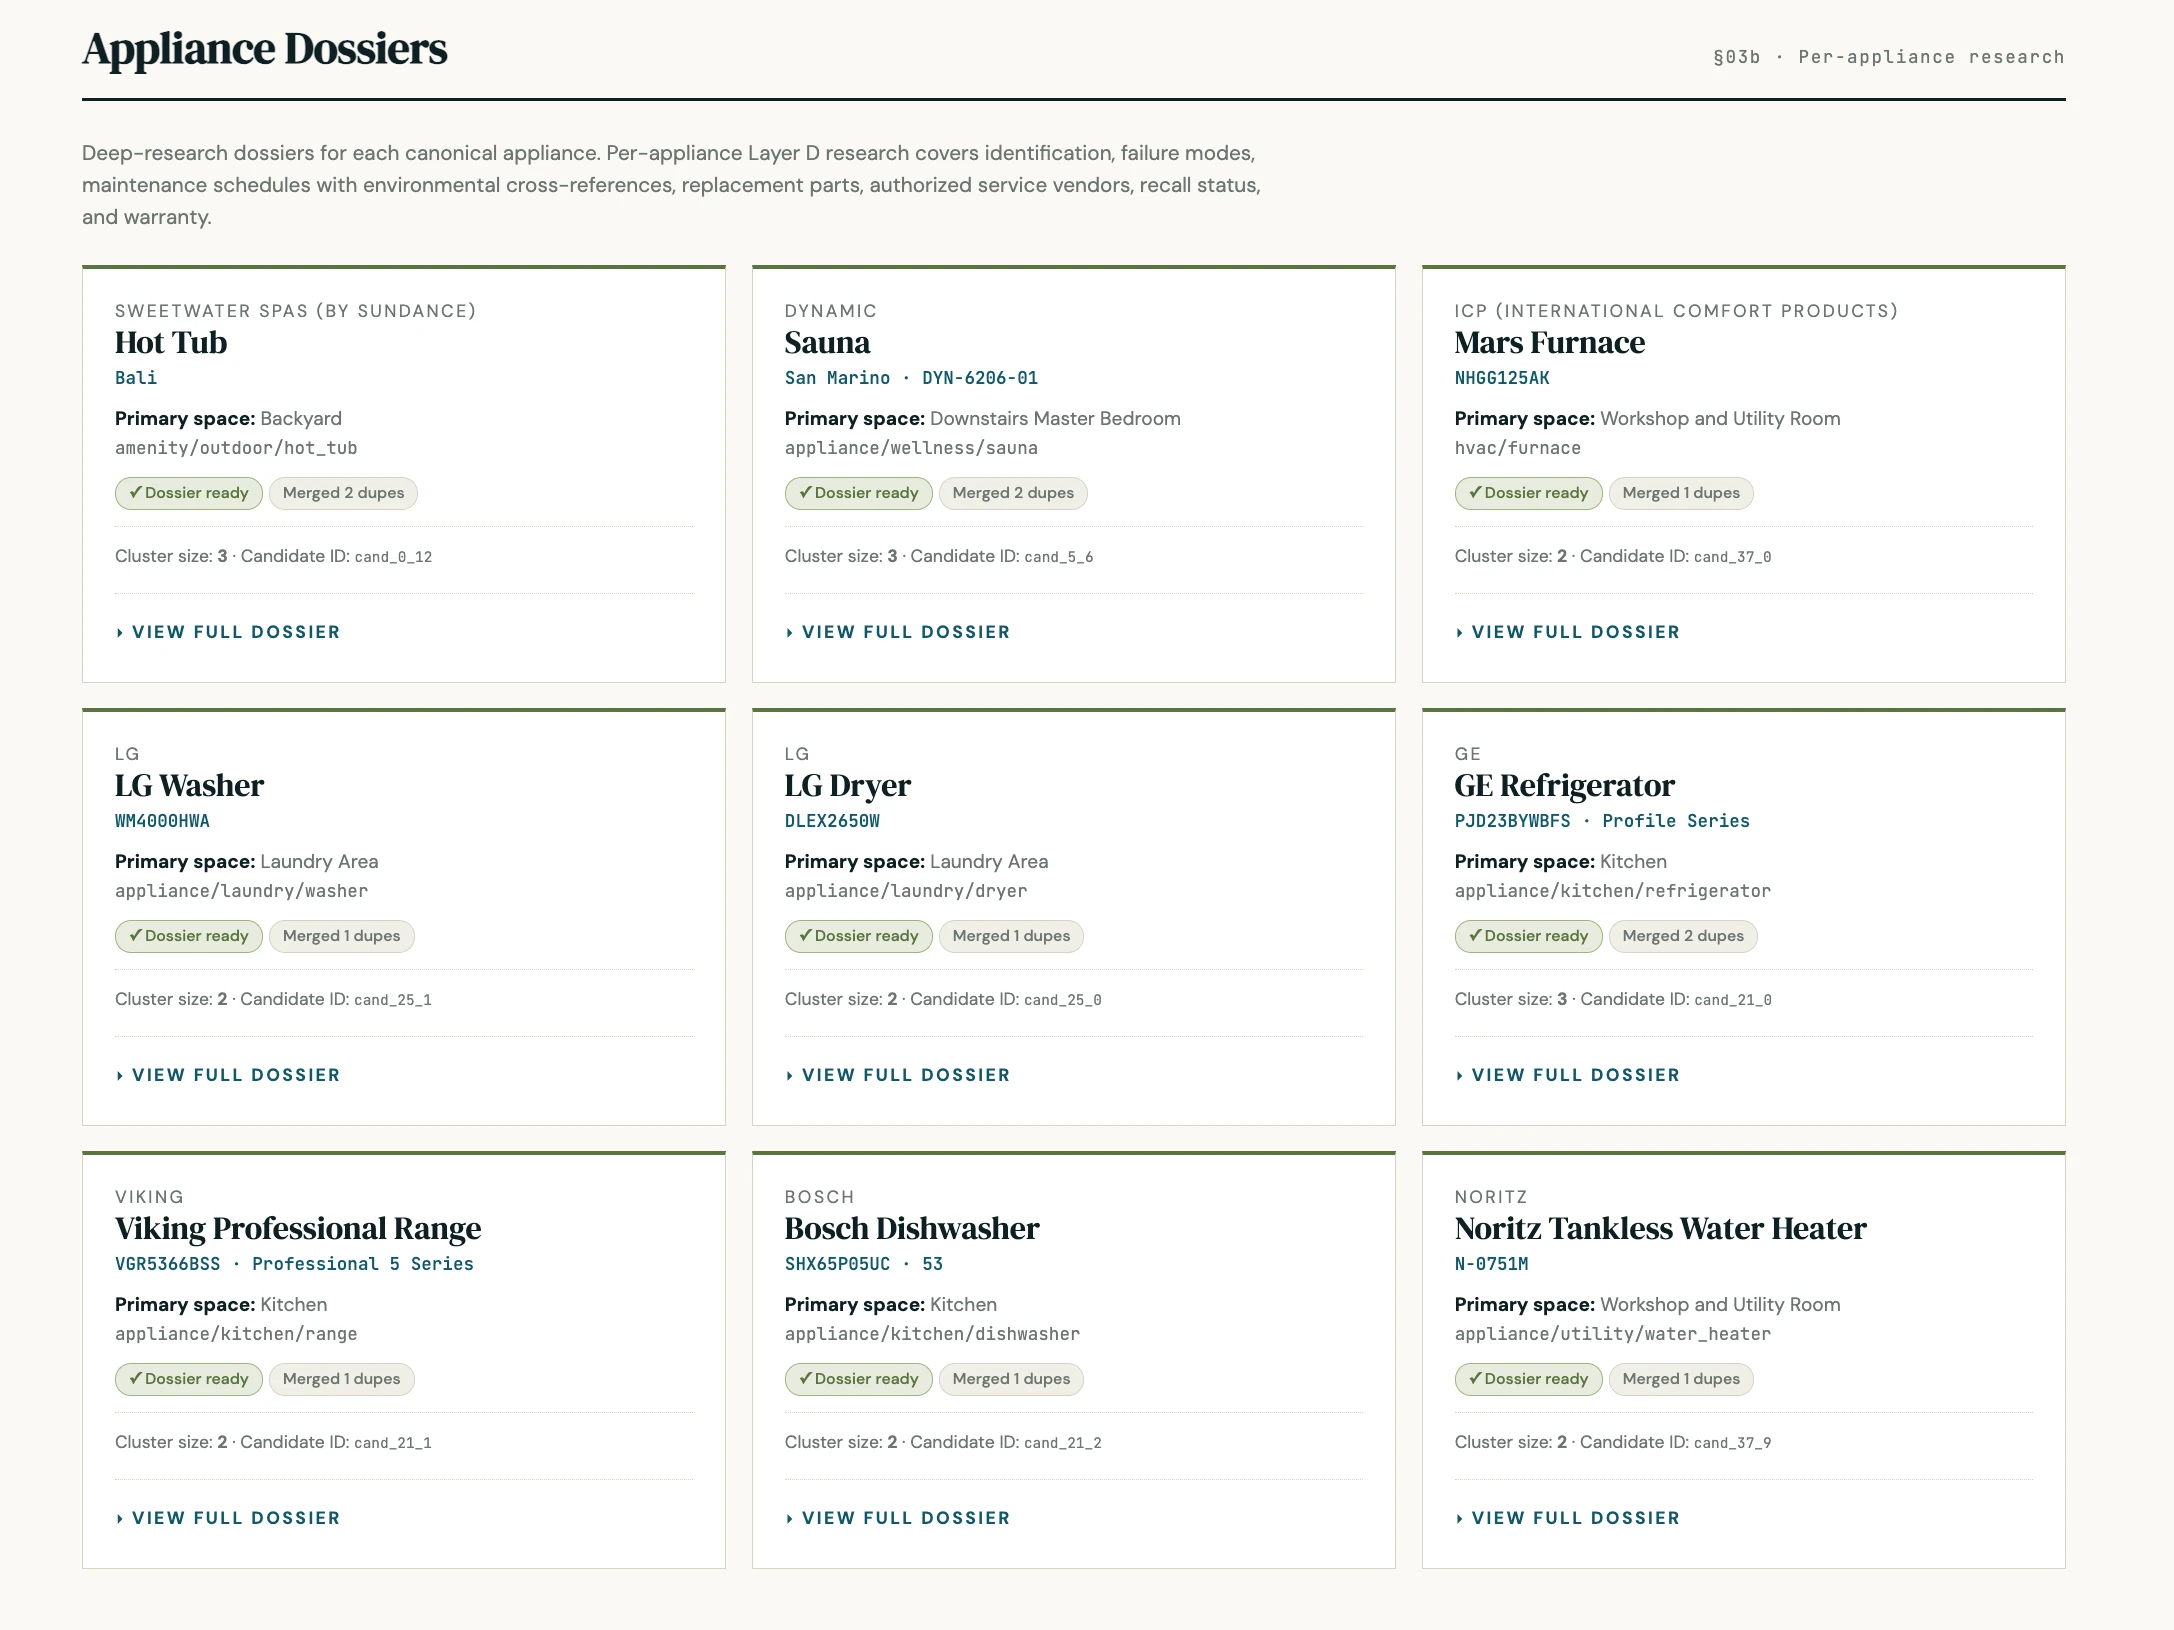Click the Bali model name
The image size is (2174, 1630).
136,378
